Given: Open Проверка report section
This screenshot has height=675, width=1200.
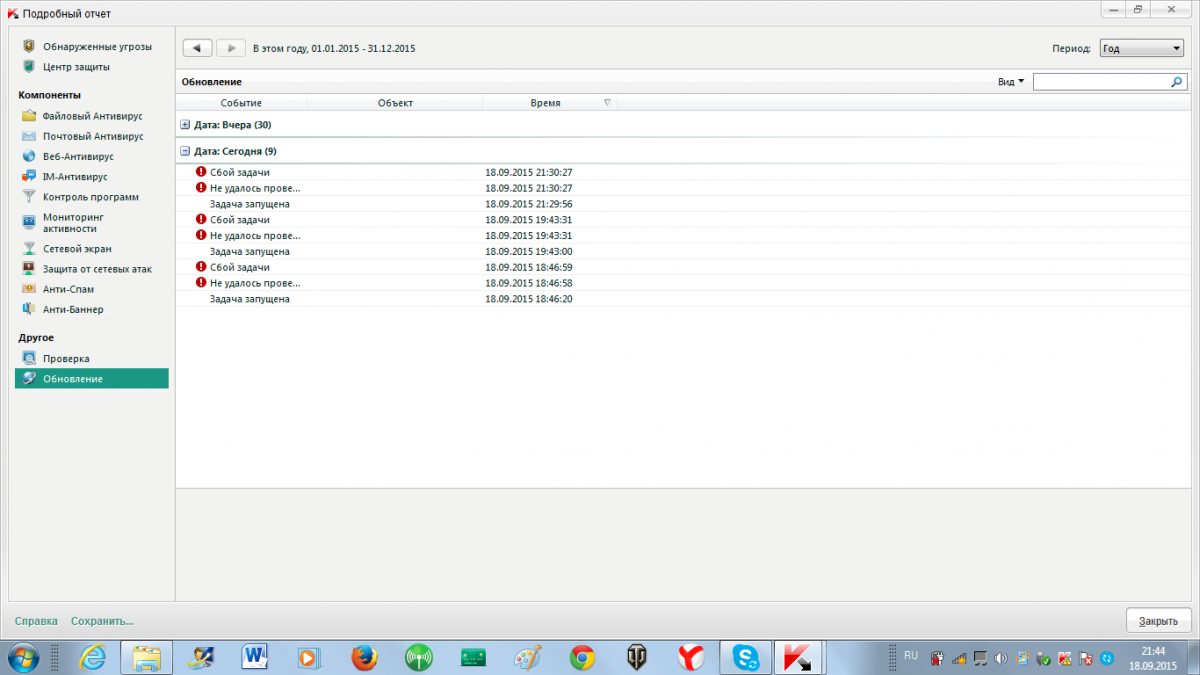Looking at the screenshot, I should pyautogui.click(x=66, y=358).
